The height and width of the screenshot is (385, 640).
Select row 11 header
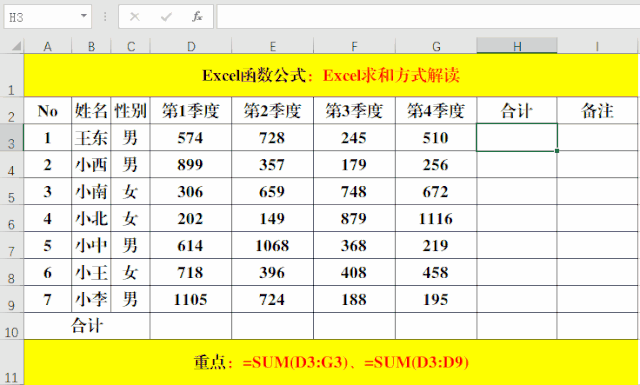pyautogui.click(x=11, y=362)
